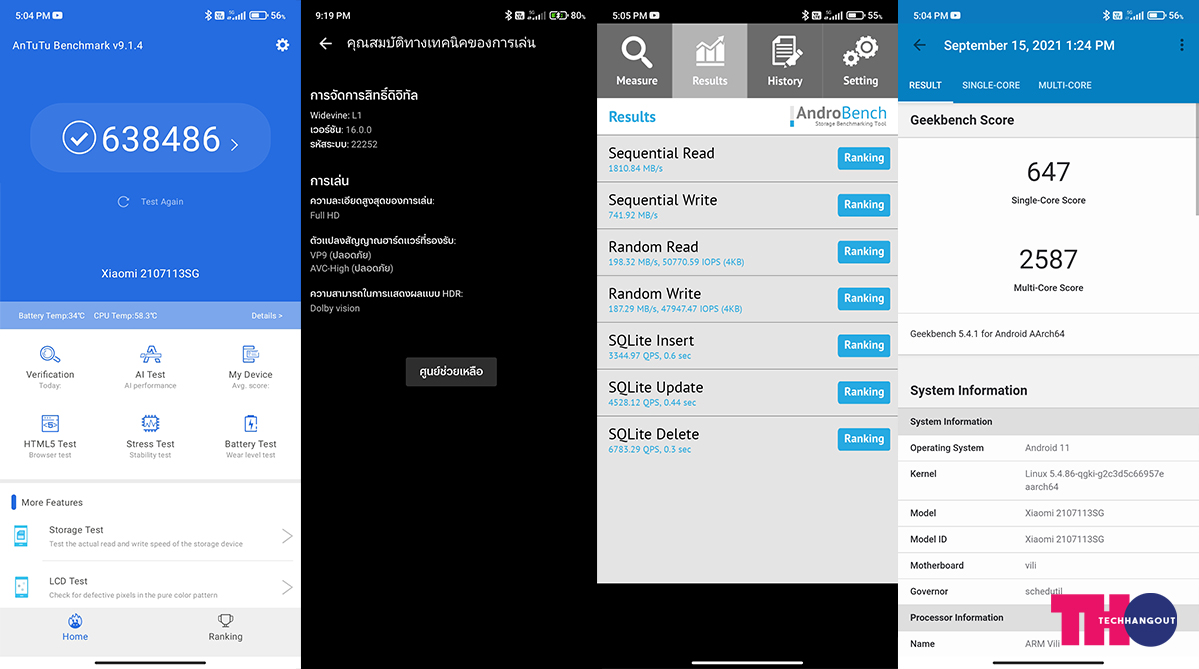This screenshot has height=669, width=1199.
Task: Launch Stress Test icon
Action: (151, 423)
